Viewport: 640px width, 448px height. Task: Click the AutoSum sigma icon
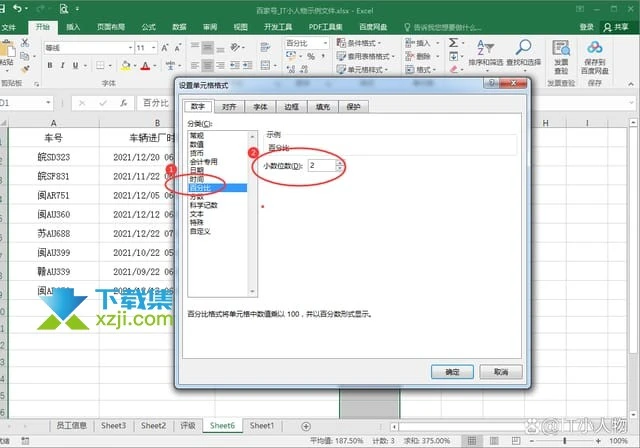[453, 42]
